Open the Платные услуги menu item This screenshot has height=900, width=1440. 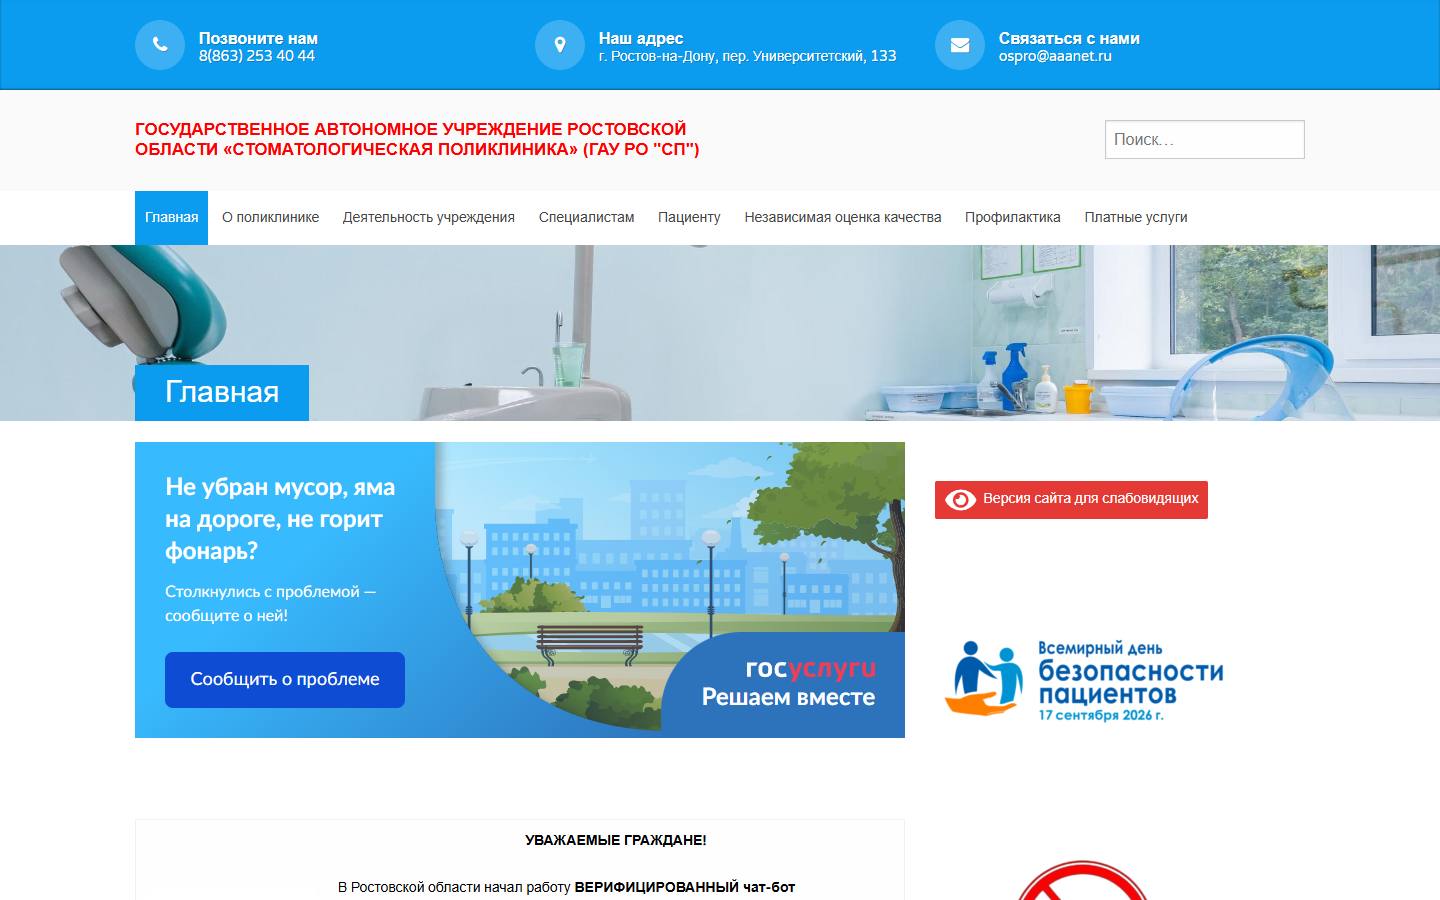tap(1136, 217)
